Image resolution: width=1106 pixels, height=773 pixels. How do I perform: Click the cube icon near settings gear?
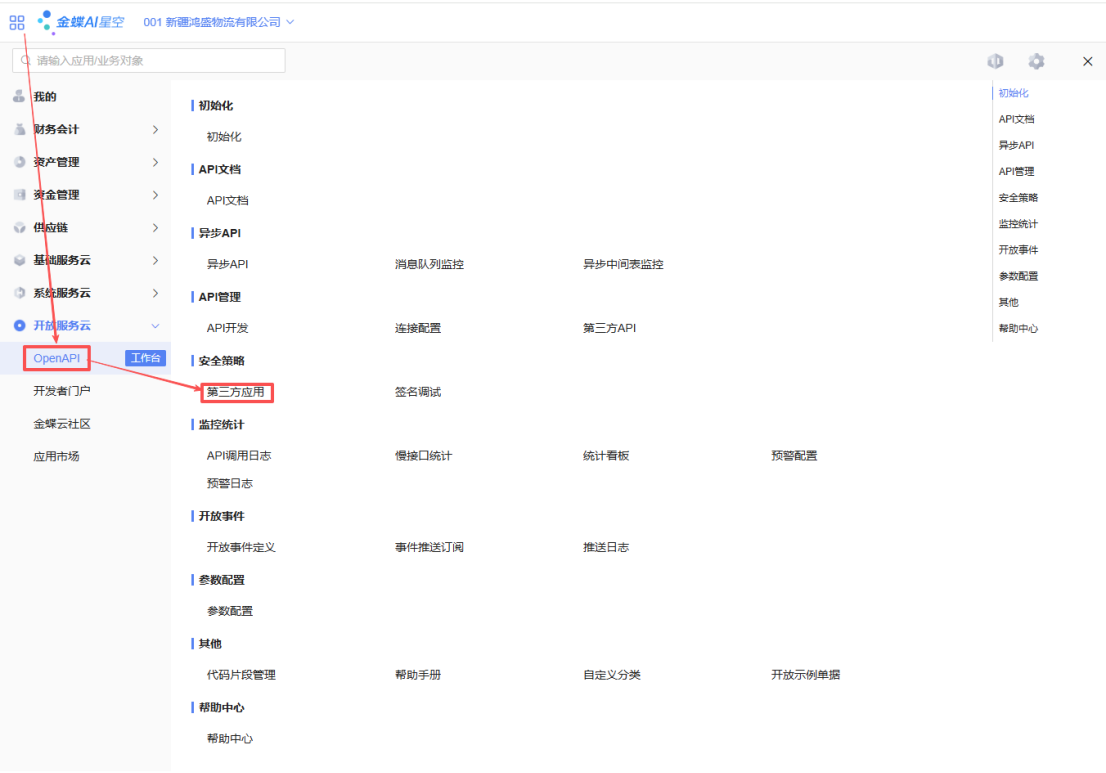click(x=995, y=61)
